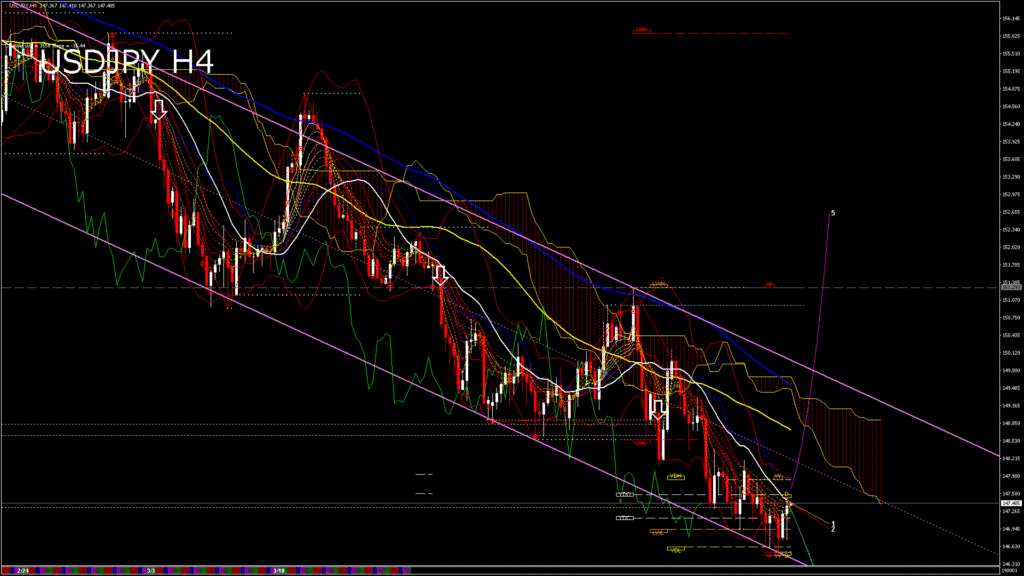Select the red label at the chart top
1024x576 pixels.
pyautogui.click(x=642, y=30)
